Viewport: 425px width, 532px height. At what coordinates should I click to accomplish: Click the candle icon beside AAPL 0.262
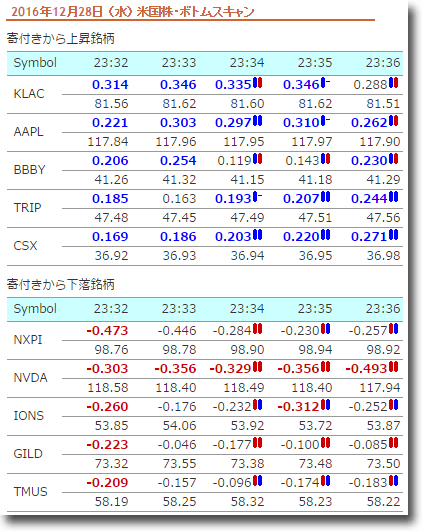pos(393,120)
